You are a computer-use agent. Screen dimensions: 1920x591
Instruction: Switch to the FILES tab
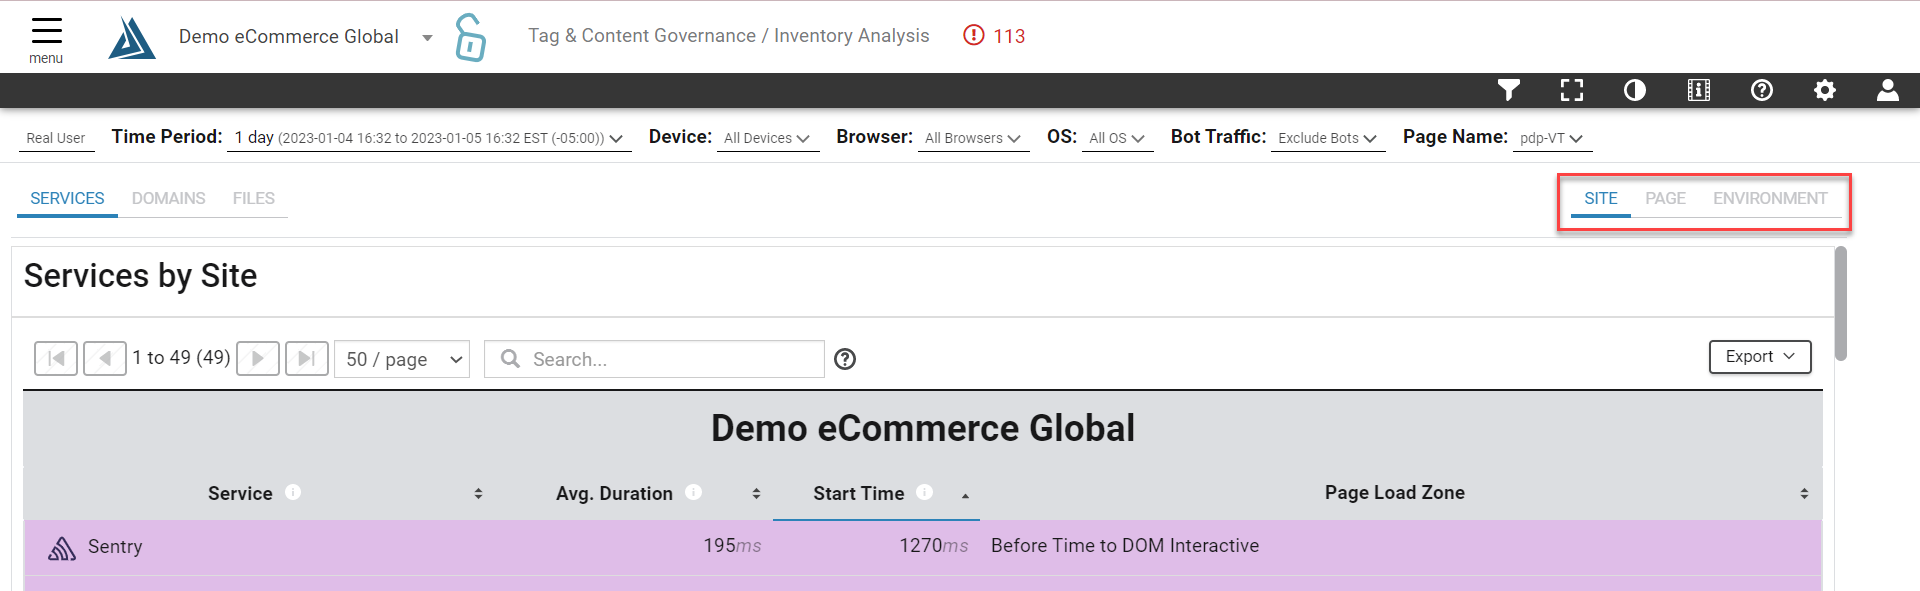[x=254, y=198]
